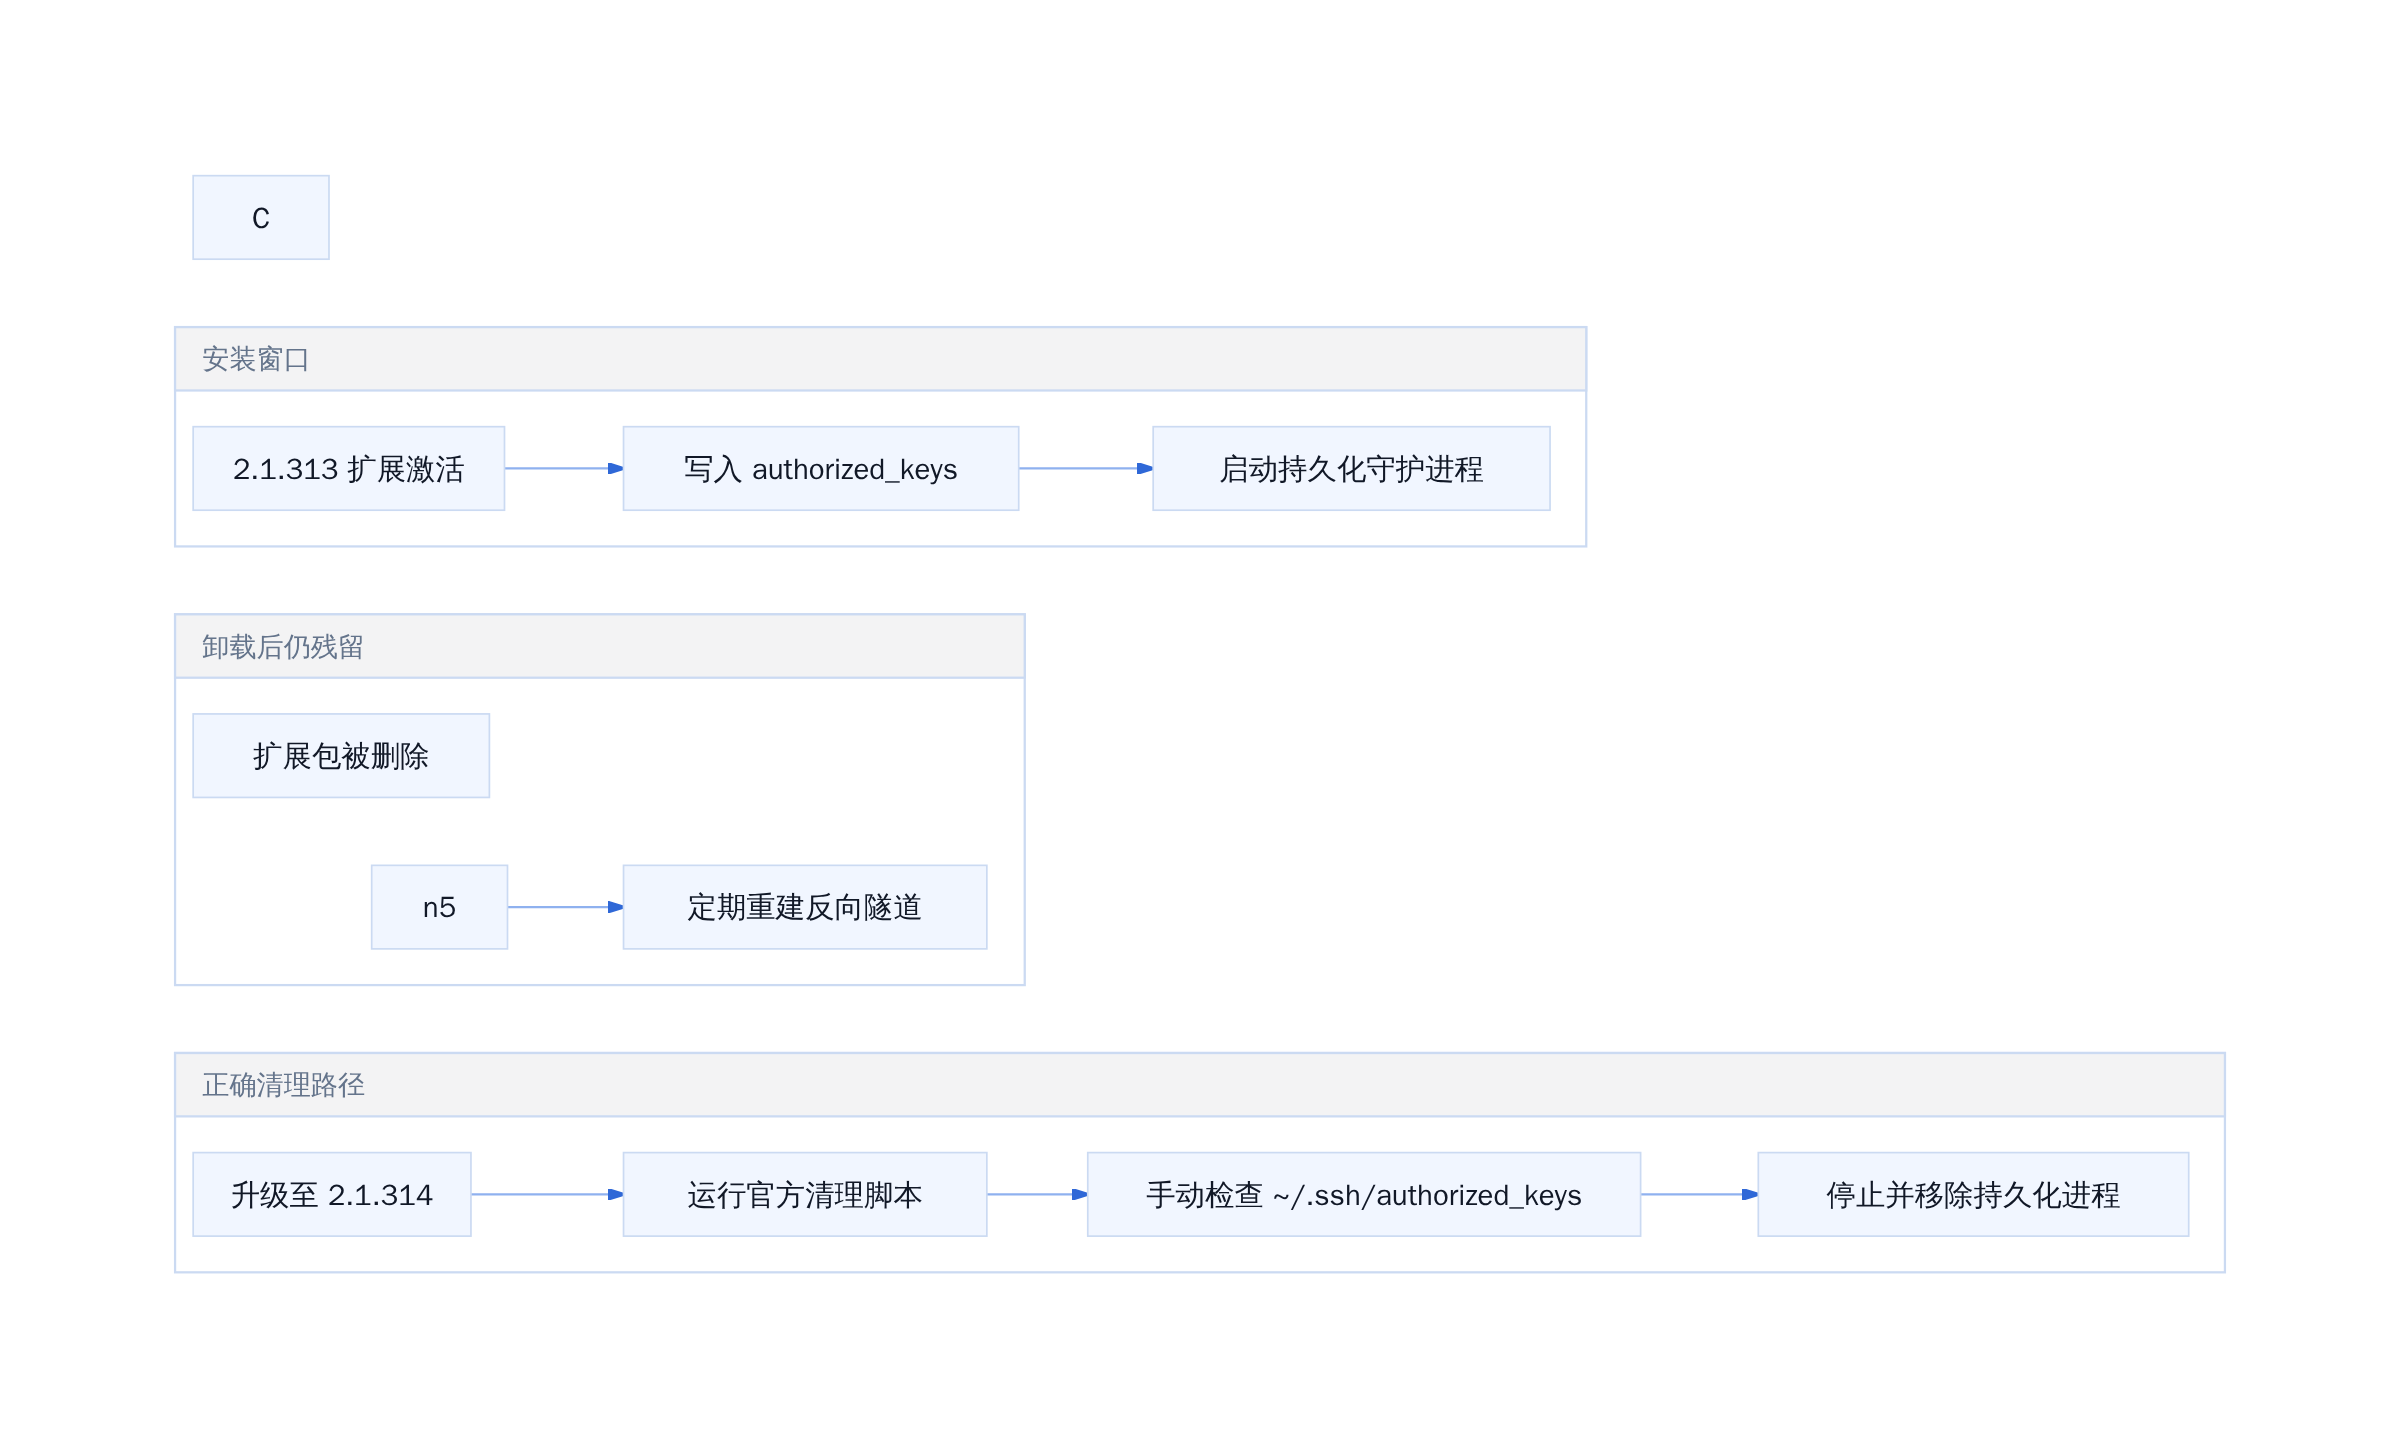
Task: Click the 启动持久化守护进程 node
Action: click(1351, 468)
